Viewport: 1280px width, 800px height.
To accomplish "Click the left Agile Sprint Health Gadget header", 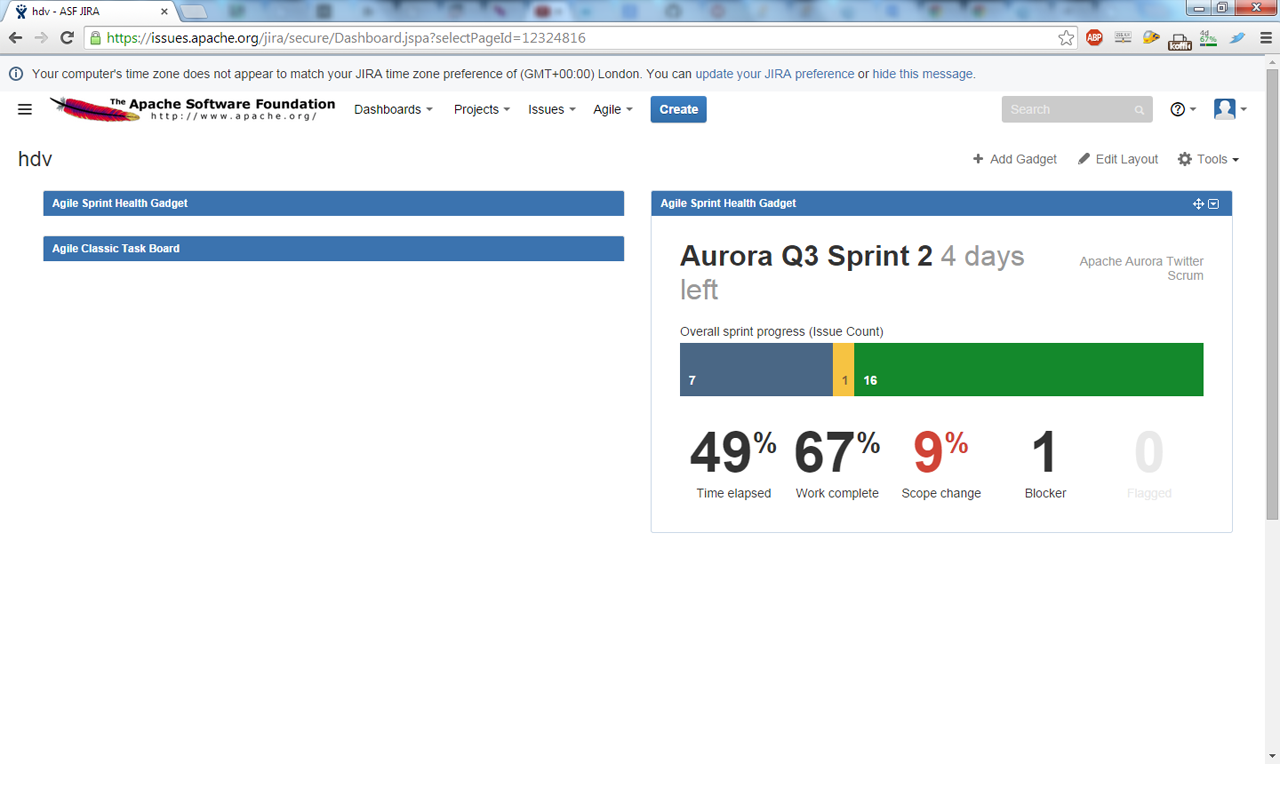I will point(333,203).
